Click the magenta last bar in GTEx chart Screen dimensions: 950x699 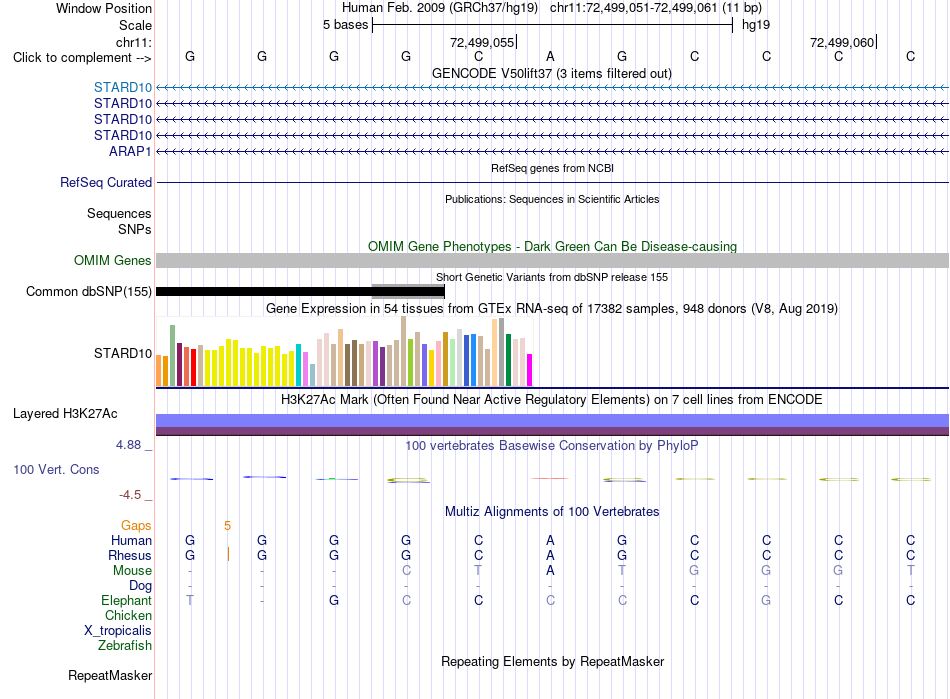point(530,370)
